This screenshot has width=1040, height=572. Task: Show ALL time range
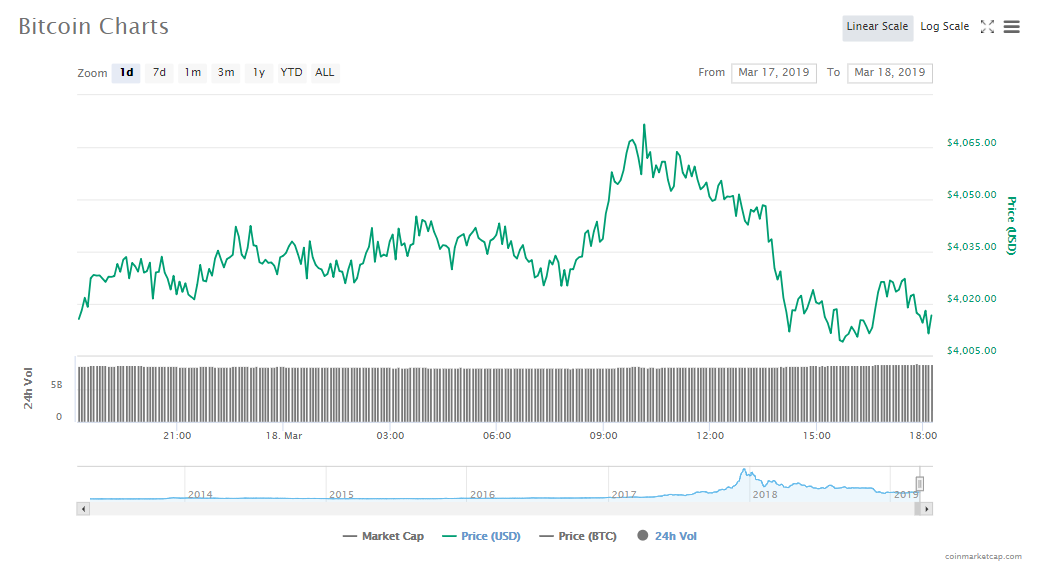(325, 73)
